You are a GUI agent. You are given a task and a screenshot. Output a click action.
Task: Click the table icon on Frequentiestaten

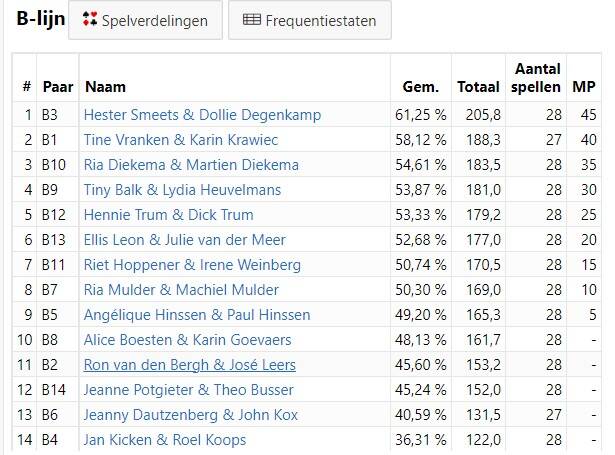tap(251, 19)
